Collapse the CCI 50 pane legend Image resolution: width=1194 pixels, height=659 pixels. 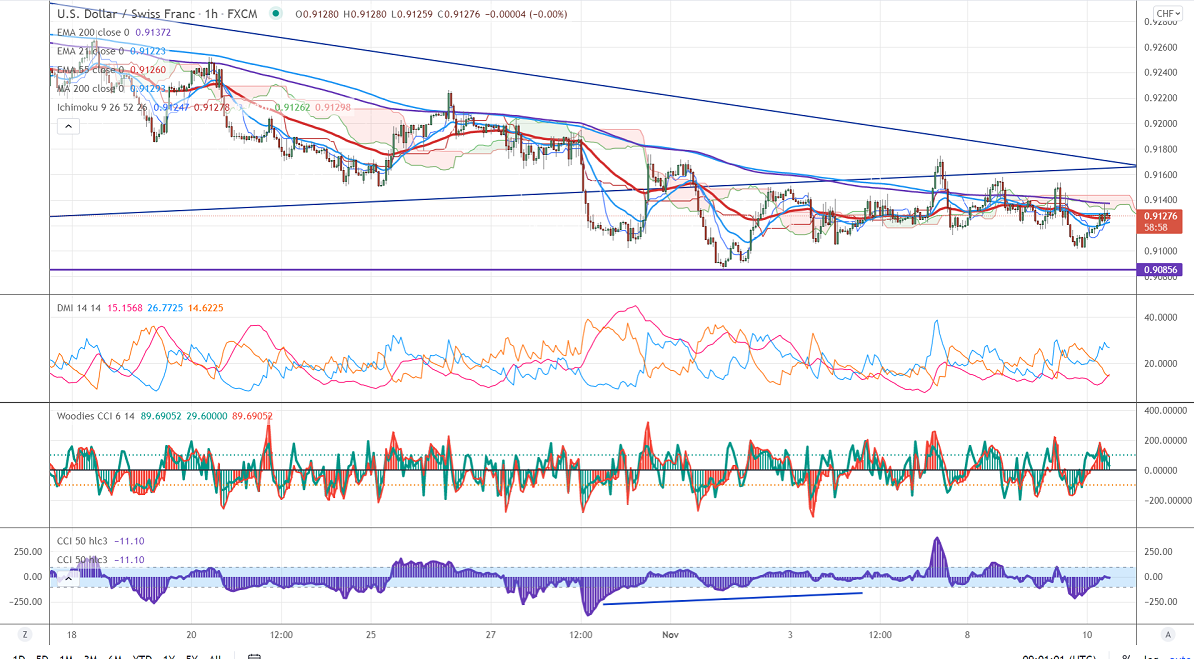69,578
